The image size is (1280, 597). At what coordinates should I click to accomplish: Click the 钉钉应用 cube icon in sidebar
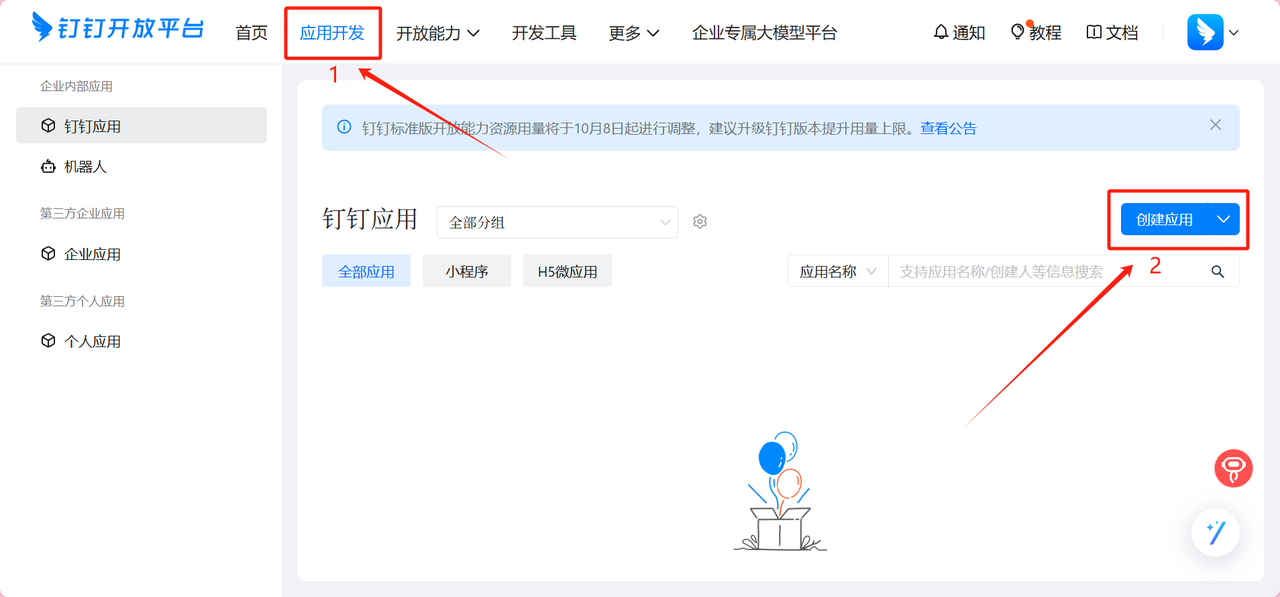point(48,126)
